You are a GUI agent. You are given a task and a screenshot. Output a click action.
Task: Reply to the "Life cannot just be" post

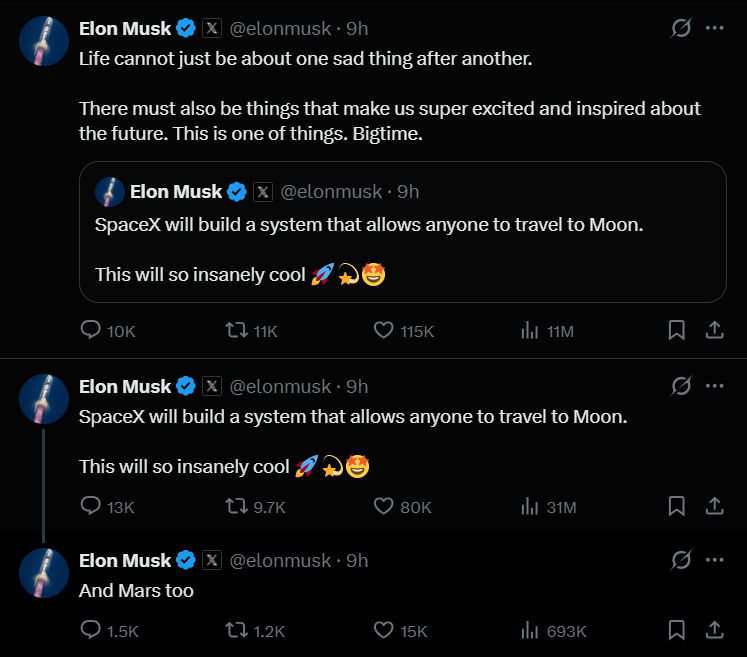coord(91,331)
